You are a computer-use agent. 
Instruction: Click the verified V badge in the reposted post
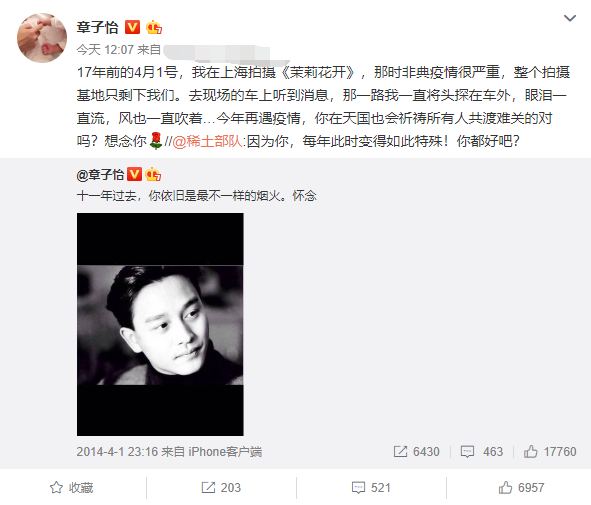[x=134, y=174]
